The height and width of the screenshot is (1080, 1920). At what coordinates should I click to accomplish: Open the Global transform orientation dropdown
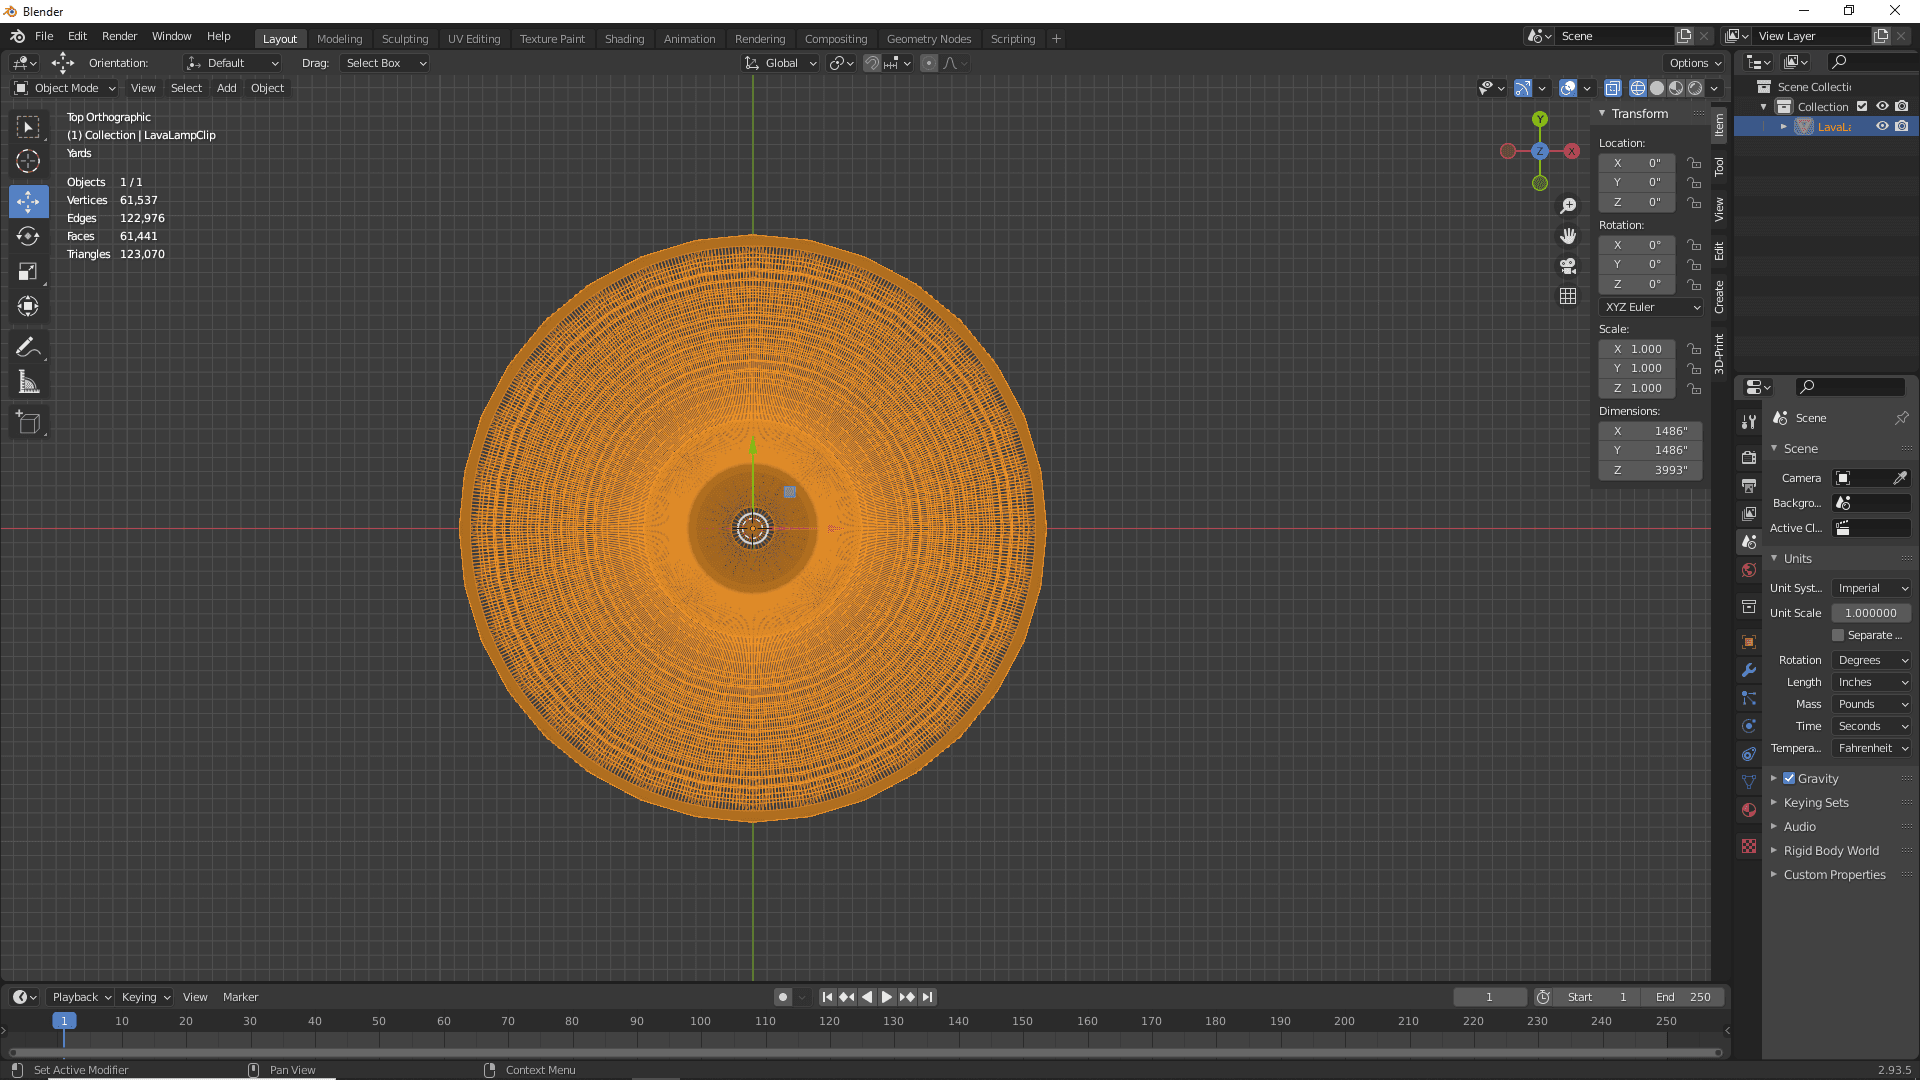pyautogui.click(x=781, y=63)
